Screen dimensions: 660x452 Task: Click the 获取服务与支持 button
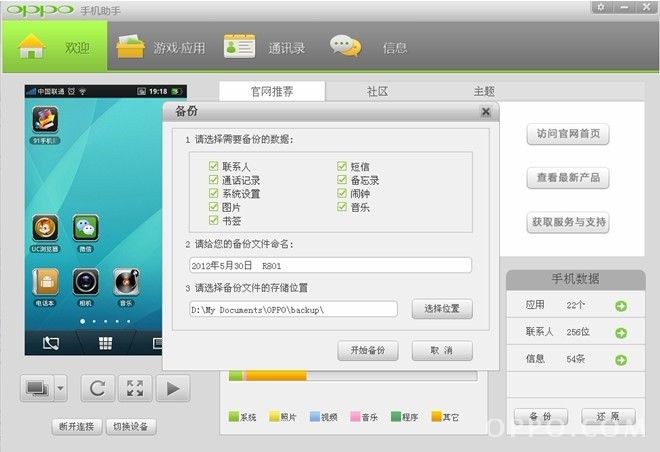(x=568, y=222)
